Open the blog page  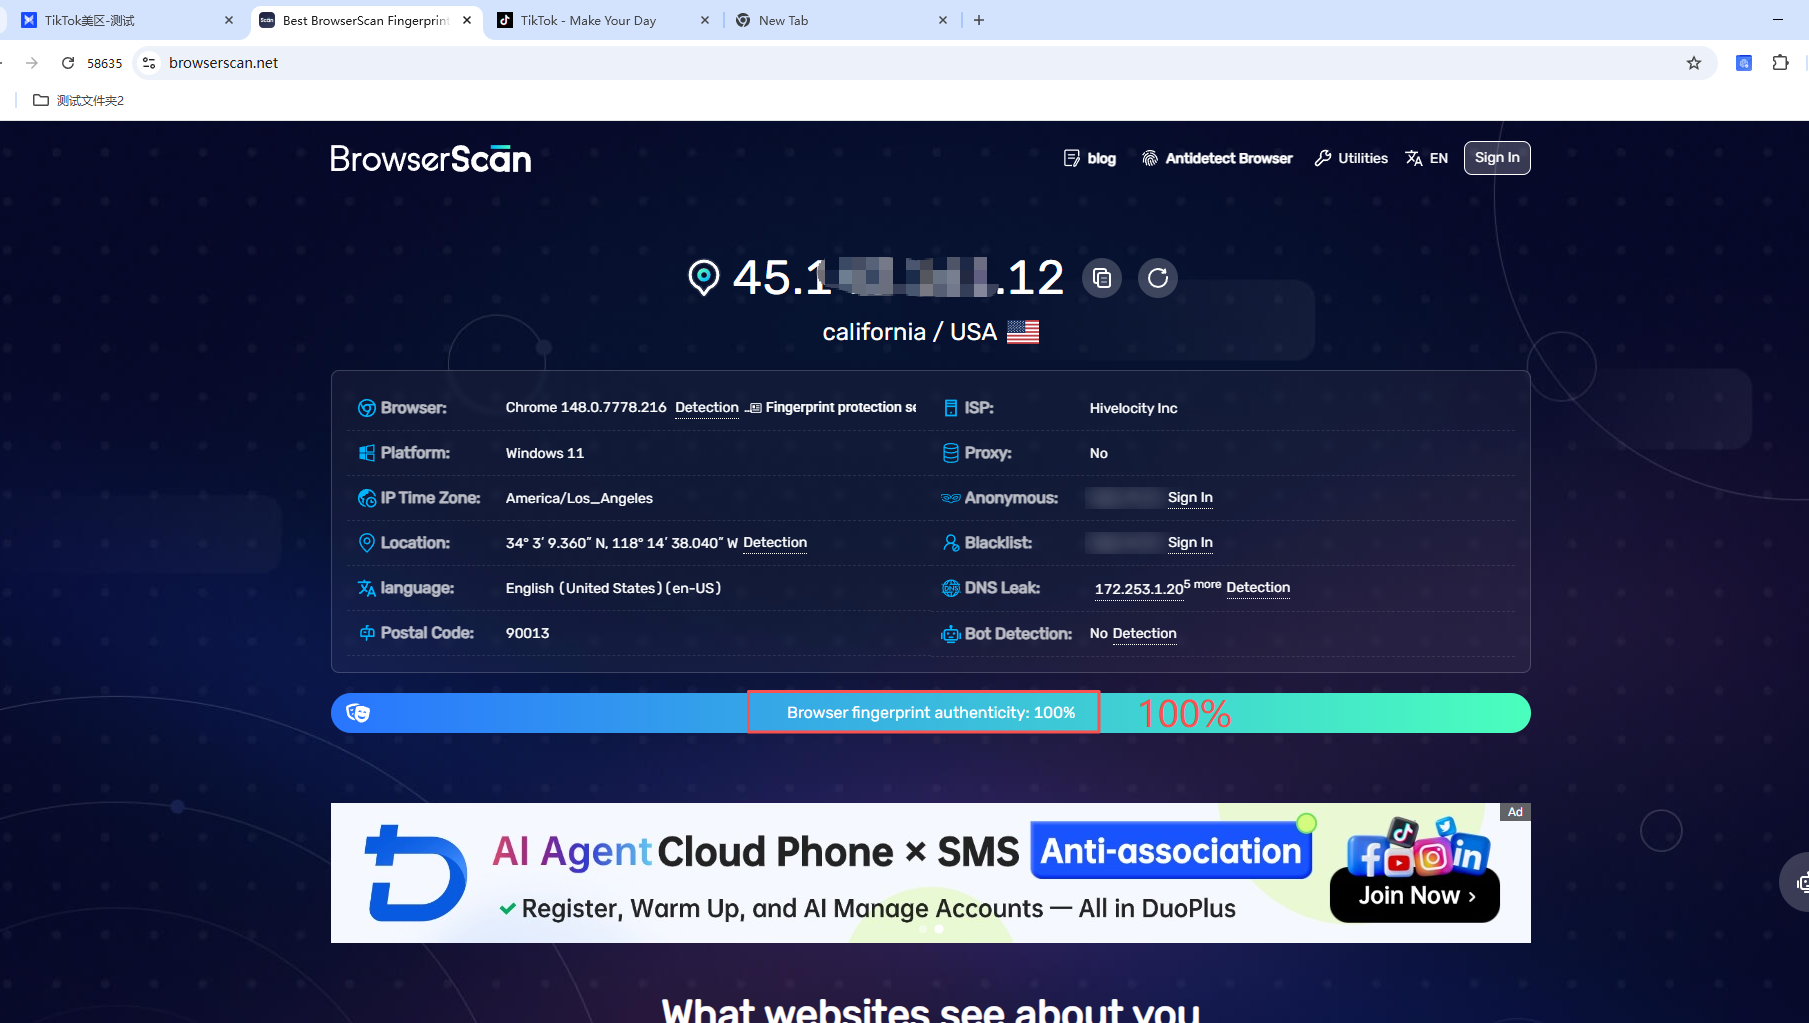[x=1090, y=158]
